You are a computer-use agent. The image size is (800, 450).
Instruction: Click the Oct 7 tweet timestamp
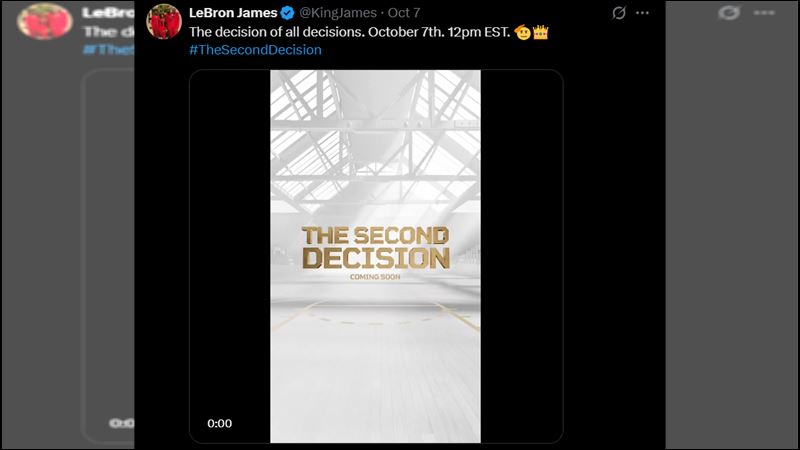(x=403, y=13)
